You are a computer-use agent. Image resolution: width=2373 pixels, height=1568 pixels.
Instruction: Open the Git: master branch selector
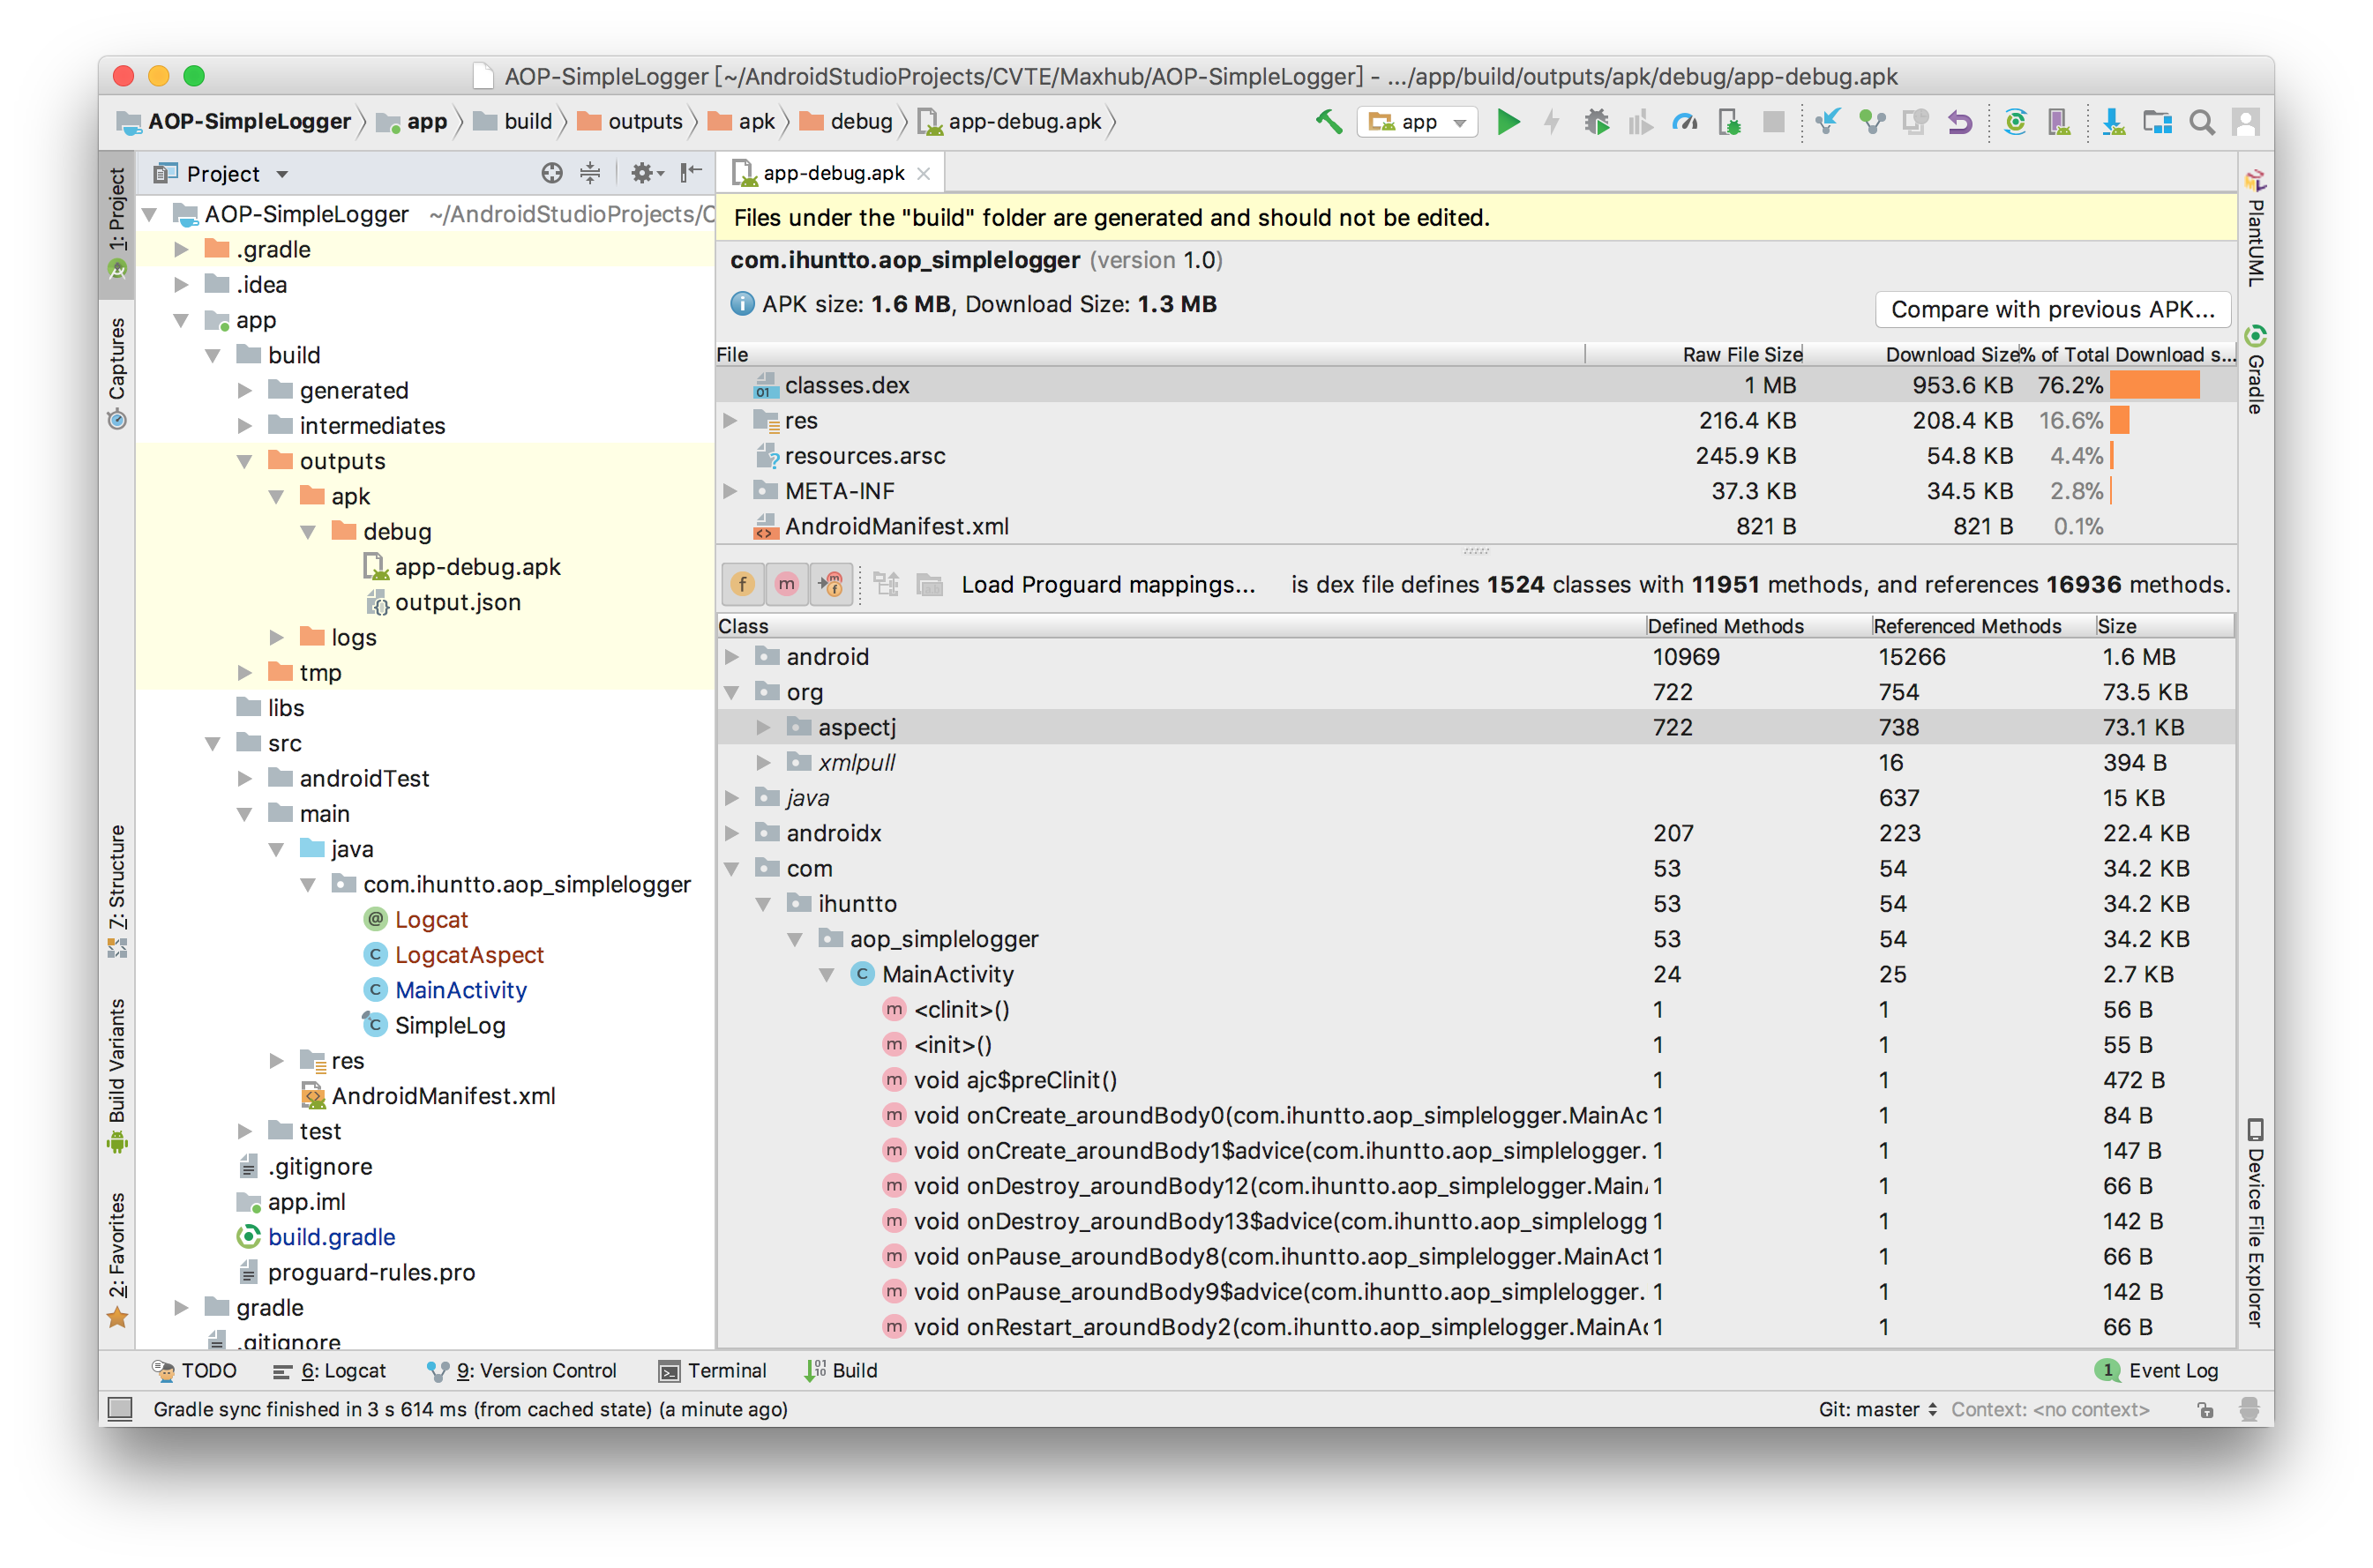click(x=1877, y=1409)
